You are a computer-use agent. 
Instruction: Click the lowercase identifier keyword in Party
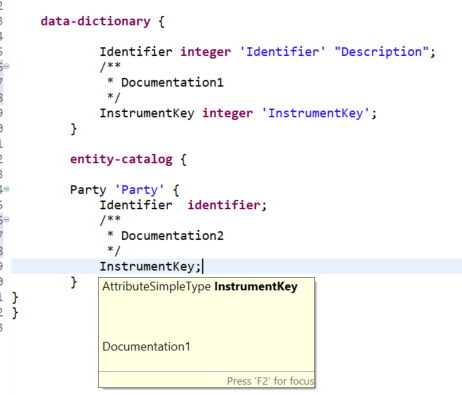[224, 205]
